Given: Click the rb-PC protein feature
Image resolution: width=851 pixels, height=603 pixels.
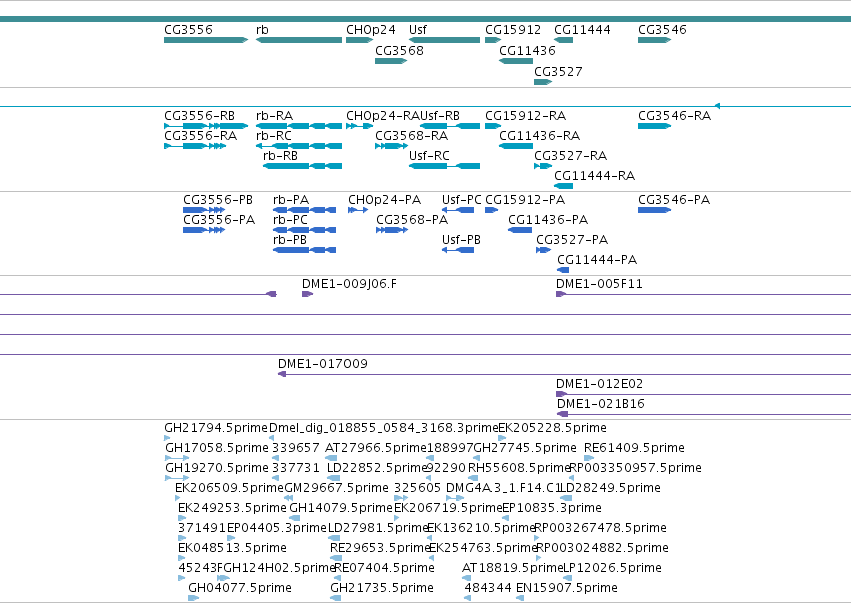Looking at the screenshot, I should pyautogui.click(x=304, y=231).
